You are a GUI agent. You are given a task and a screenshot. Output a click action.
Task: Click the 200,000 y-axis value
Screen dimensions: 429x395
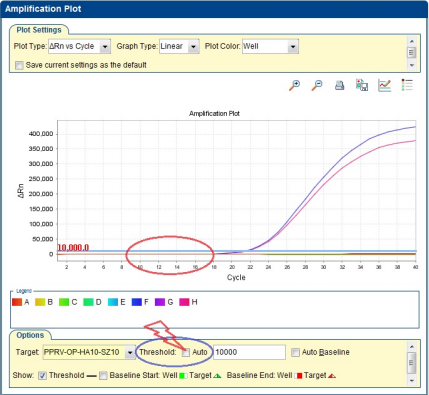[41, 194]
